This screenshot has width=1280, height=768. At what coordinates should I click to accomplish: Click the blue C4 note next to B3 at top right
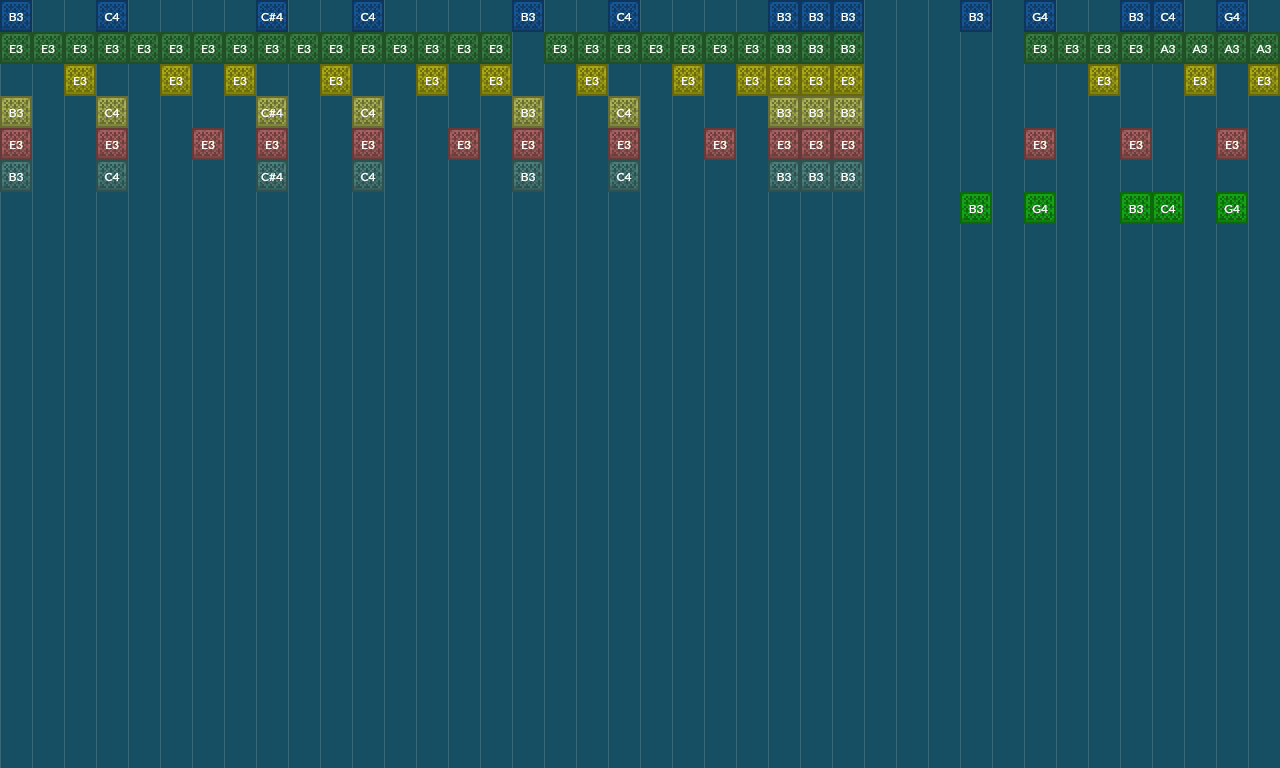pos(1167,16)
